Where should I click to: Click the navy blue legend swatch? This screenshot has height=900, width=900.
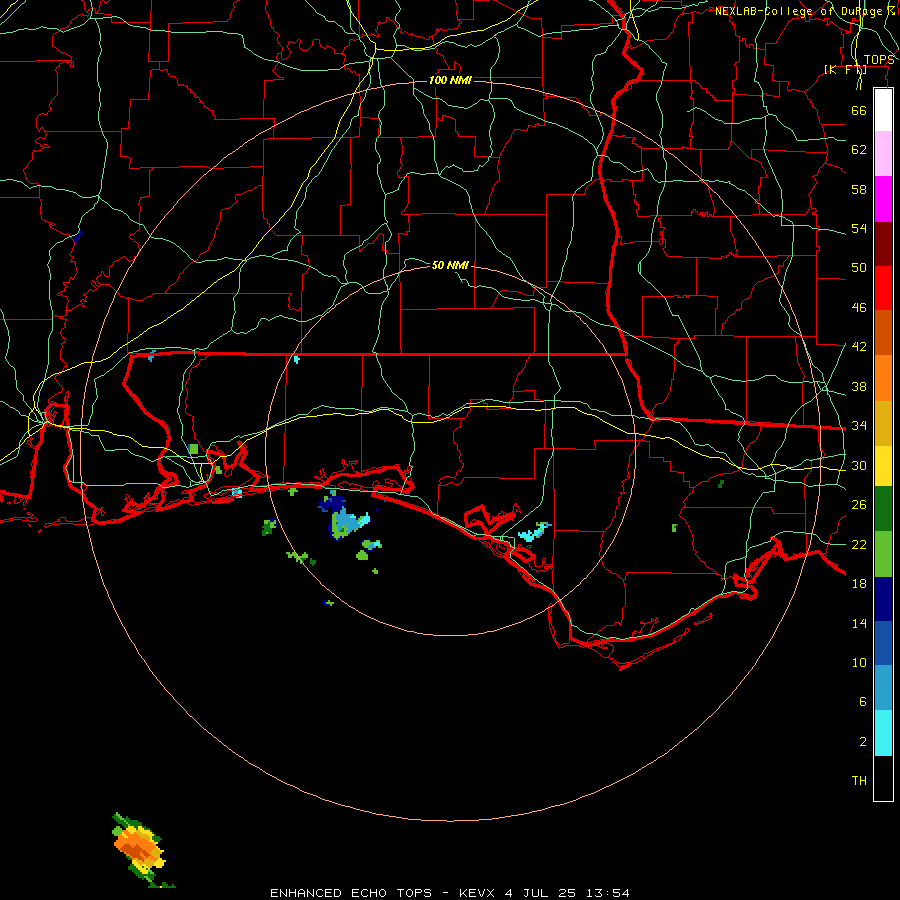click(x=883, y=599)
